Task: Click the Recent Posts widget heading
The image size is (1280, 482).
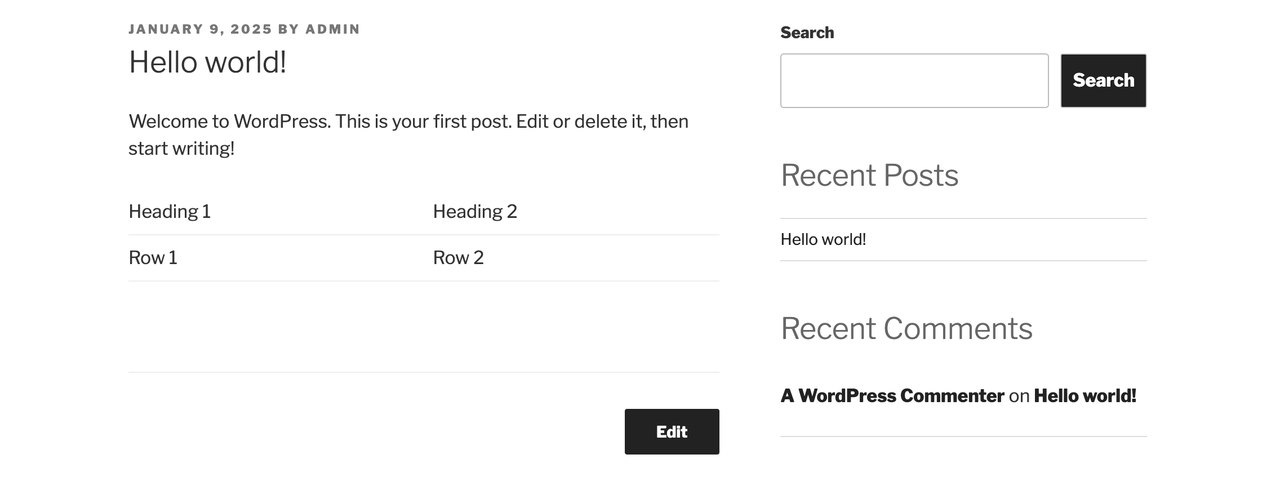Action: point(869,175)
